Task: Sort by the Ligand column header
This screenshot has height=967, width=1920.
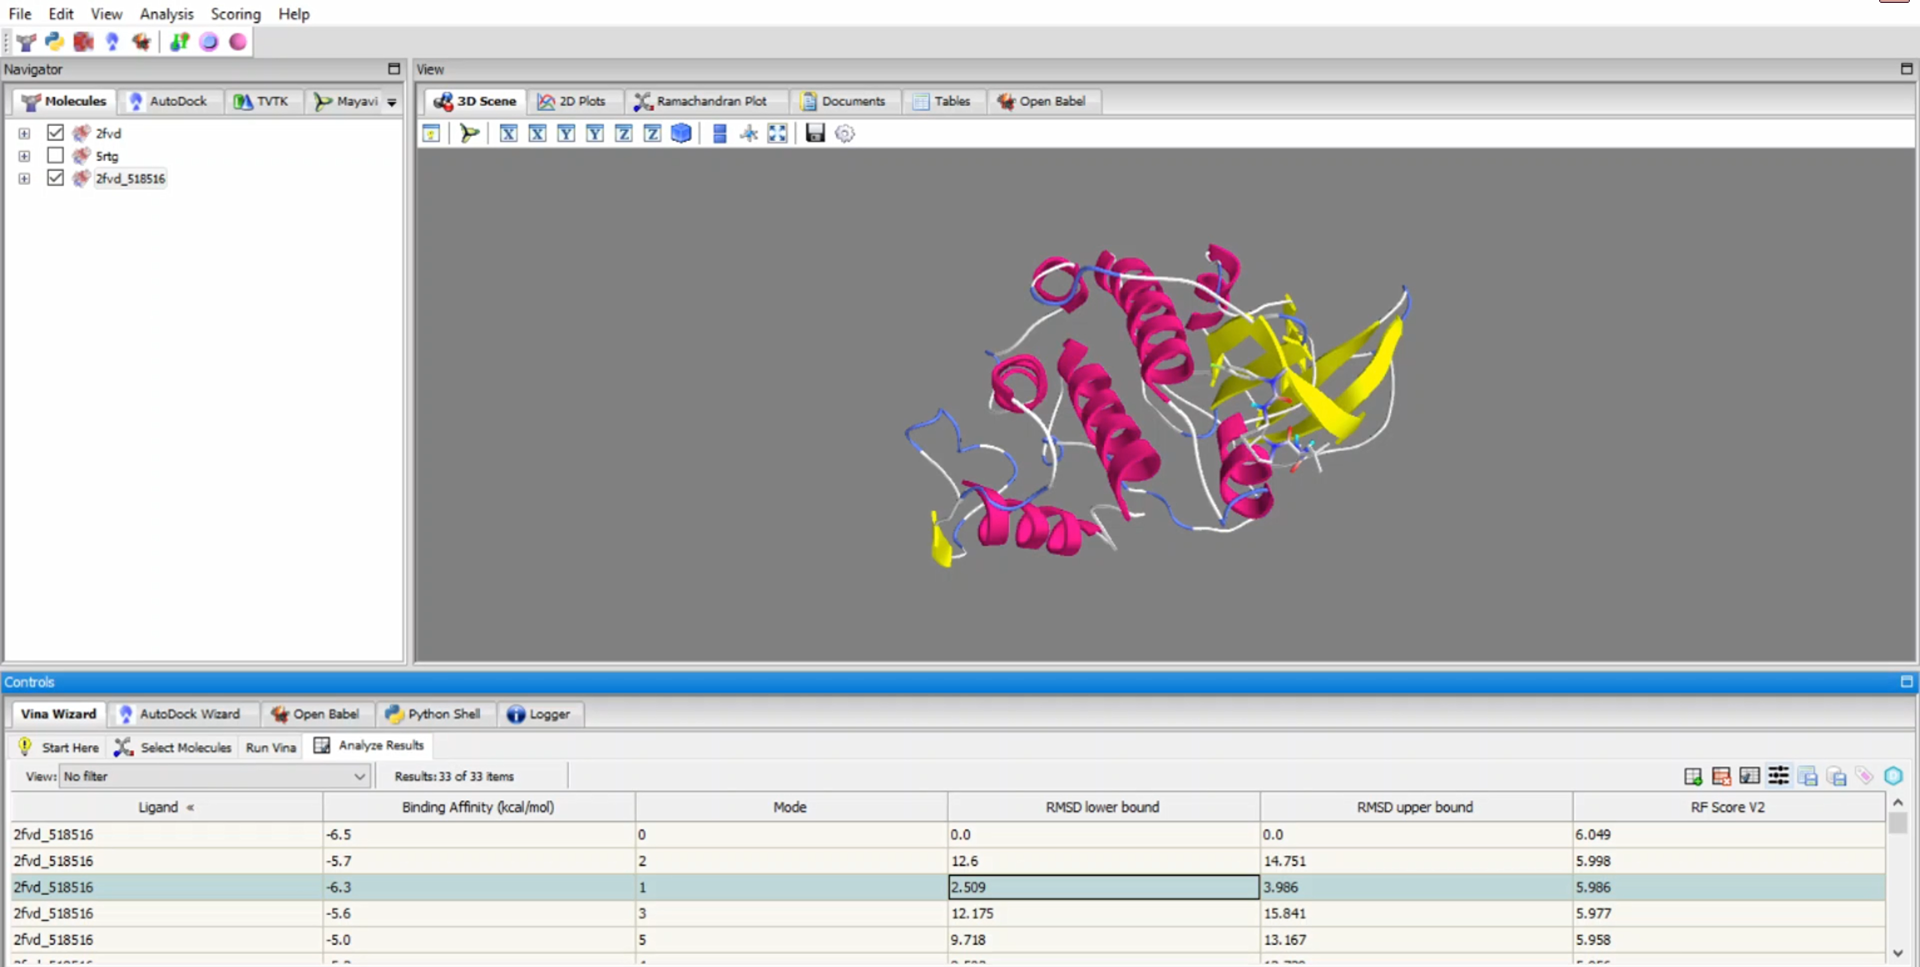Action: pyautogui.click(x=166, y=807)
